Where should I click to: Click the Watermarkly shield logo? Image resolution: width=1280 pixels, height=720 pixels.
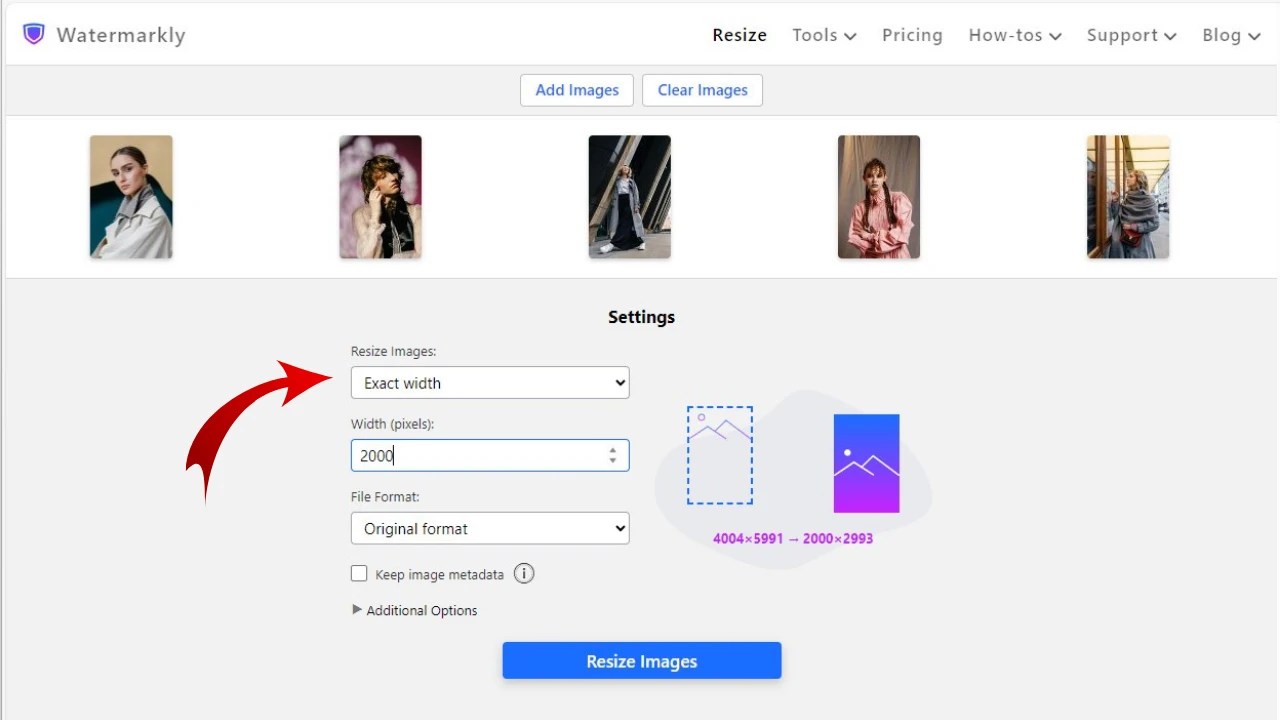pyautogui.click(x=33, y=33)
